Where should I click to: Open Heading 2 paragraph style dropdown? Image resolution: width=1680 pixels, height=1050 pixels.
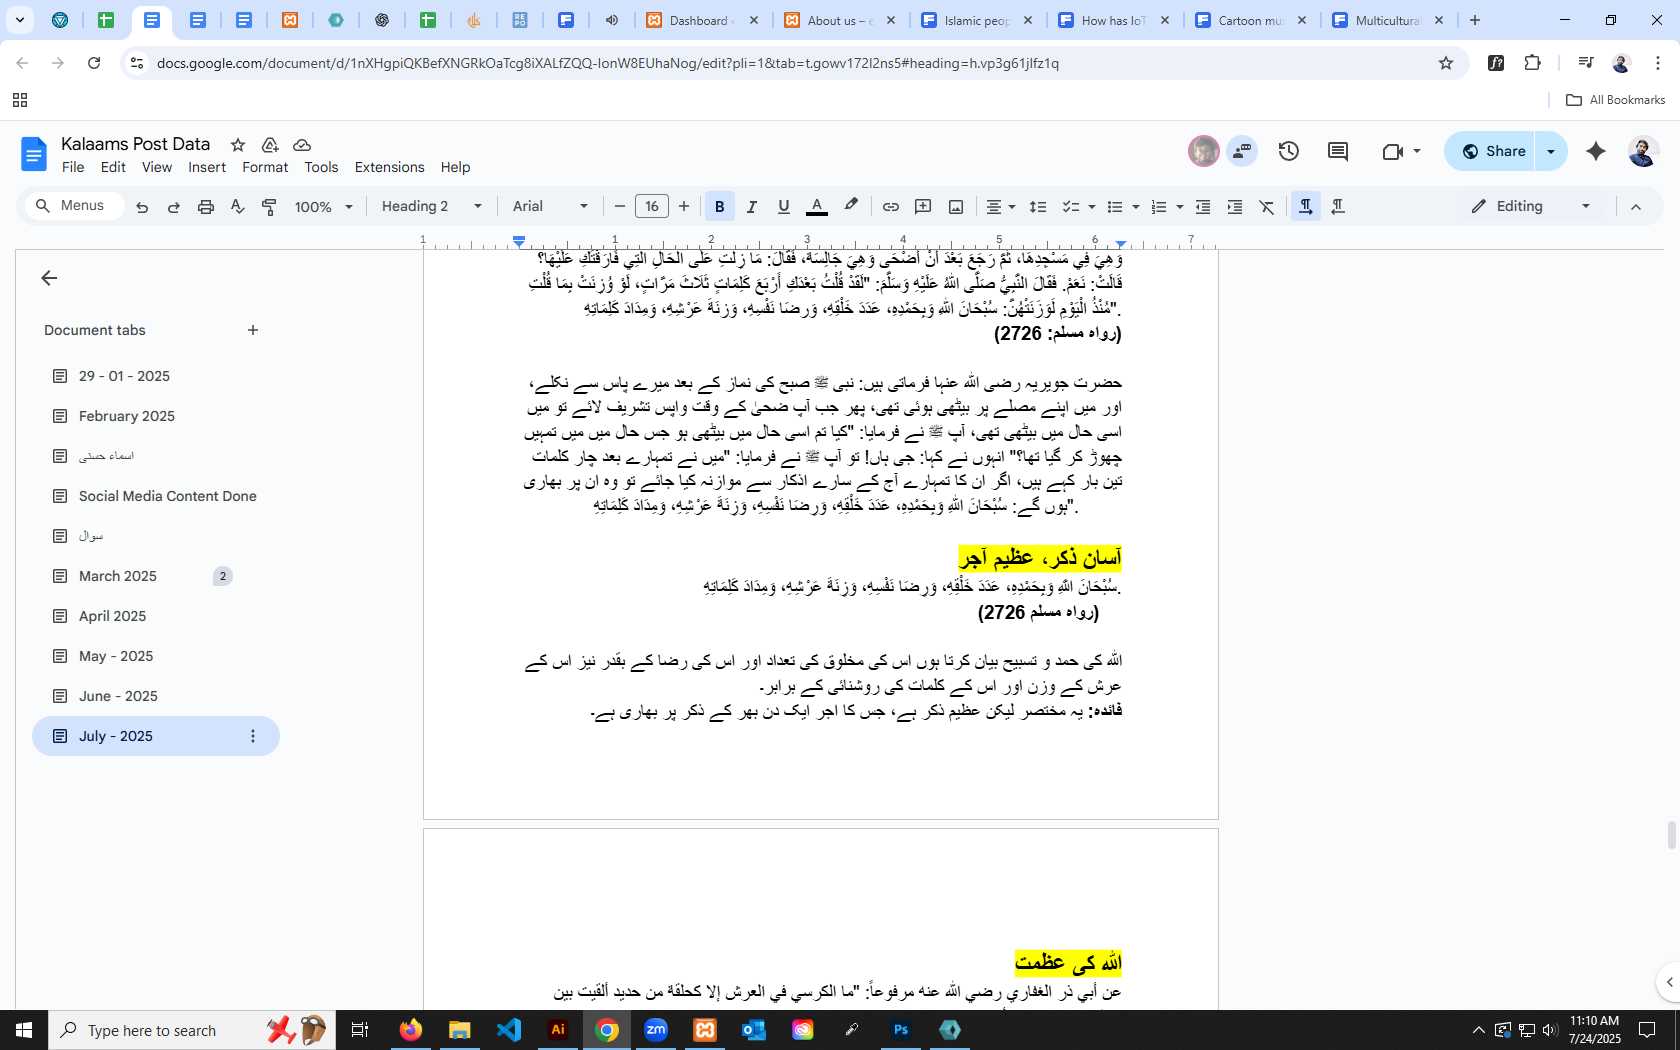432,207
